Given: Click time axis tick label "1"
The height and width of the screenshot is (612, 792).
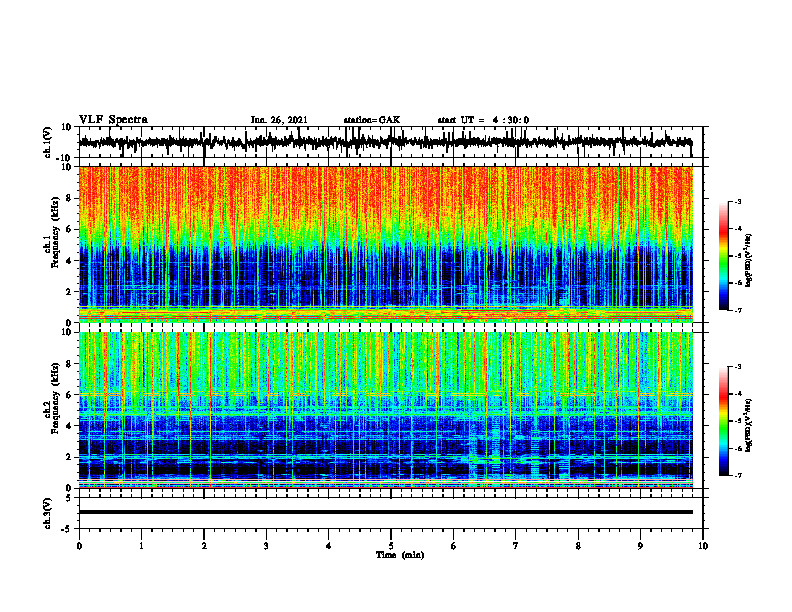Looking at the screenshot, I should 141,546.
